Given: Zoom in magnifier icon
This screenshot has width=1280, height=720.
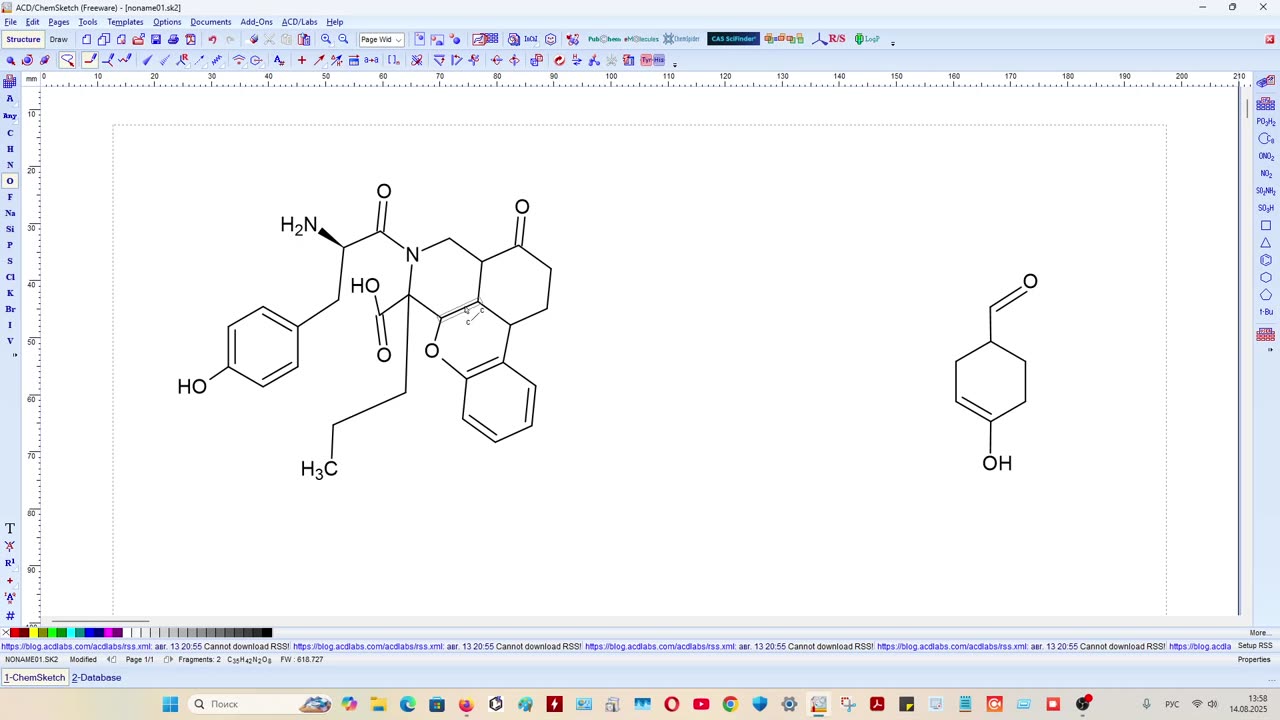Looking at the screenshot, I should coord(326,39).
